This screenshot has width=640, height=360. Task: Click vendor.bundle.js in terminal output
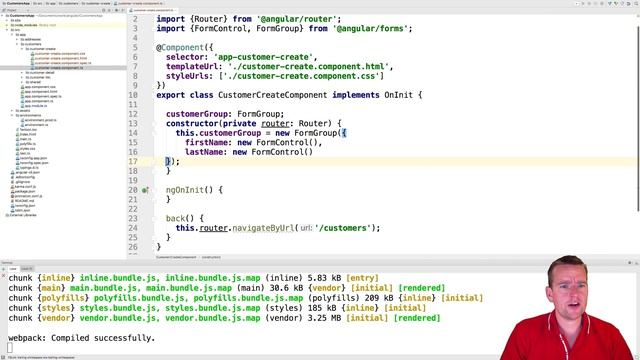[x=118, y=318]
